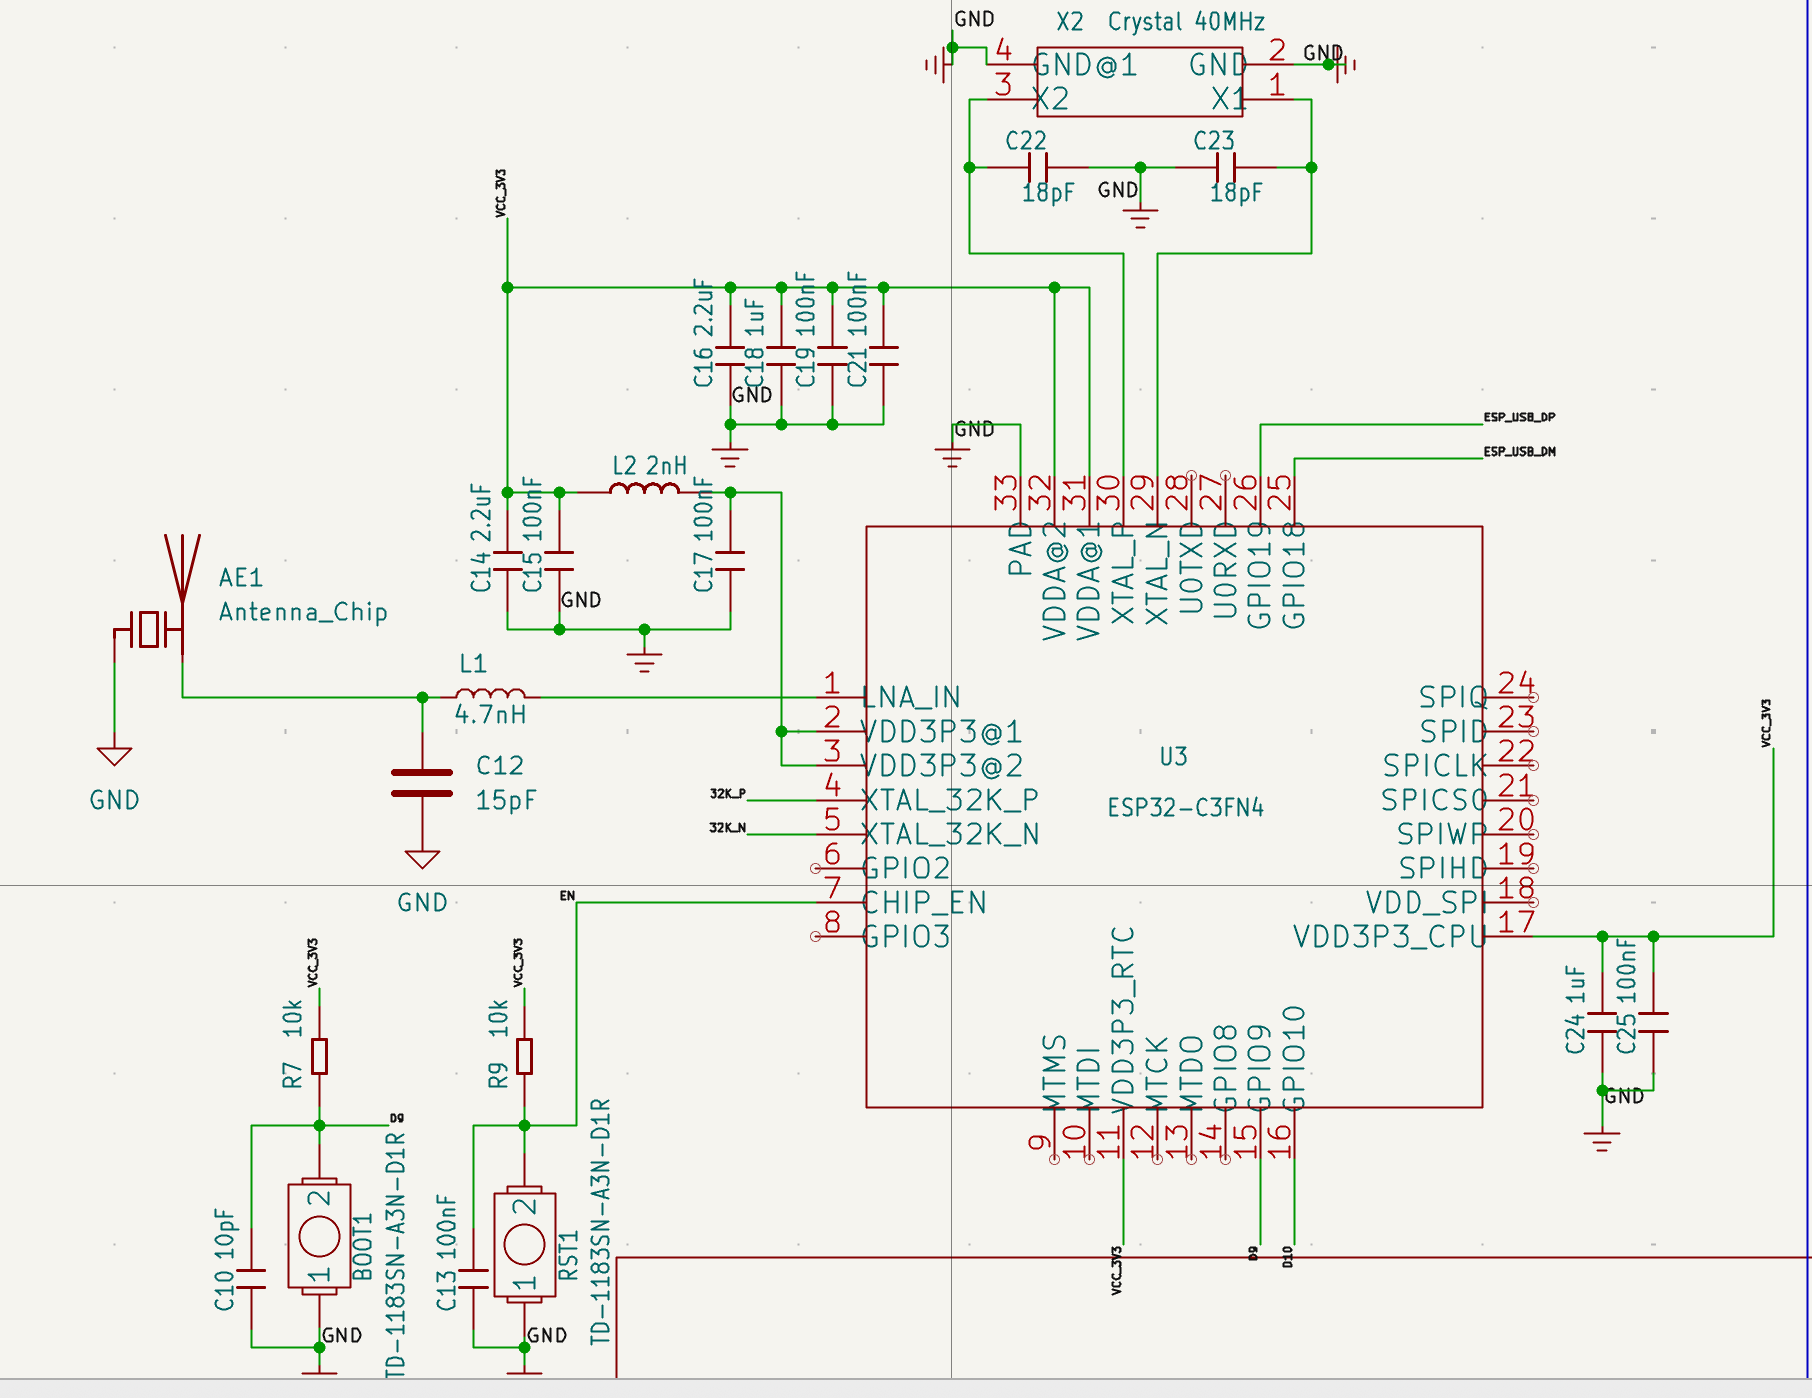Select the C19 capacitor symbol
1812x1398 pixels.
pos(832,356)
